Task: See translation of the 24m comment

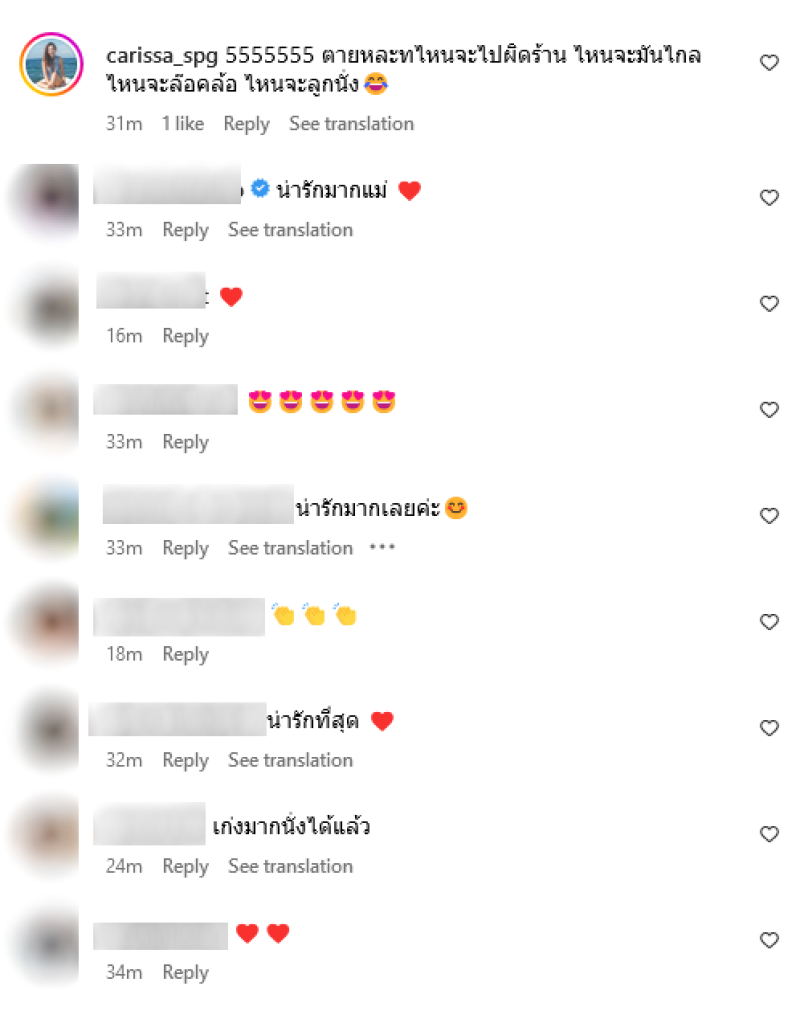Action: 290,866
